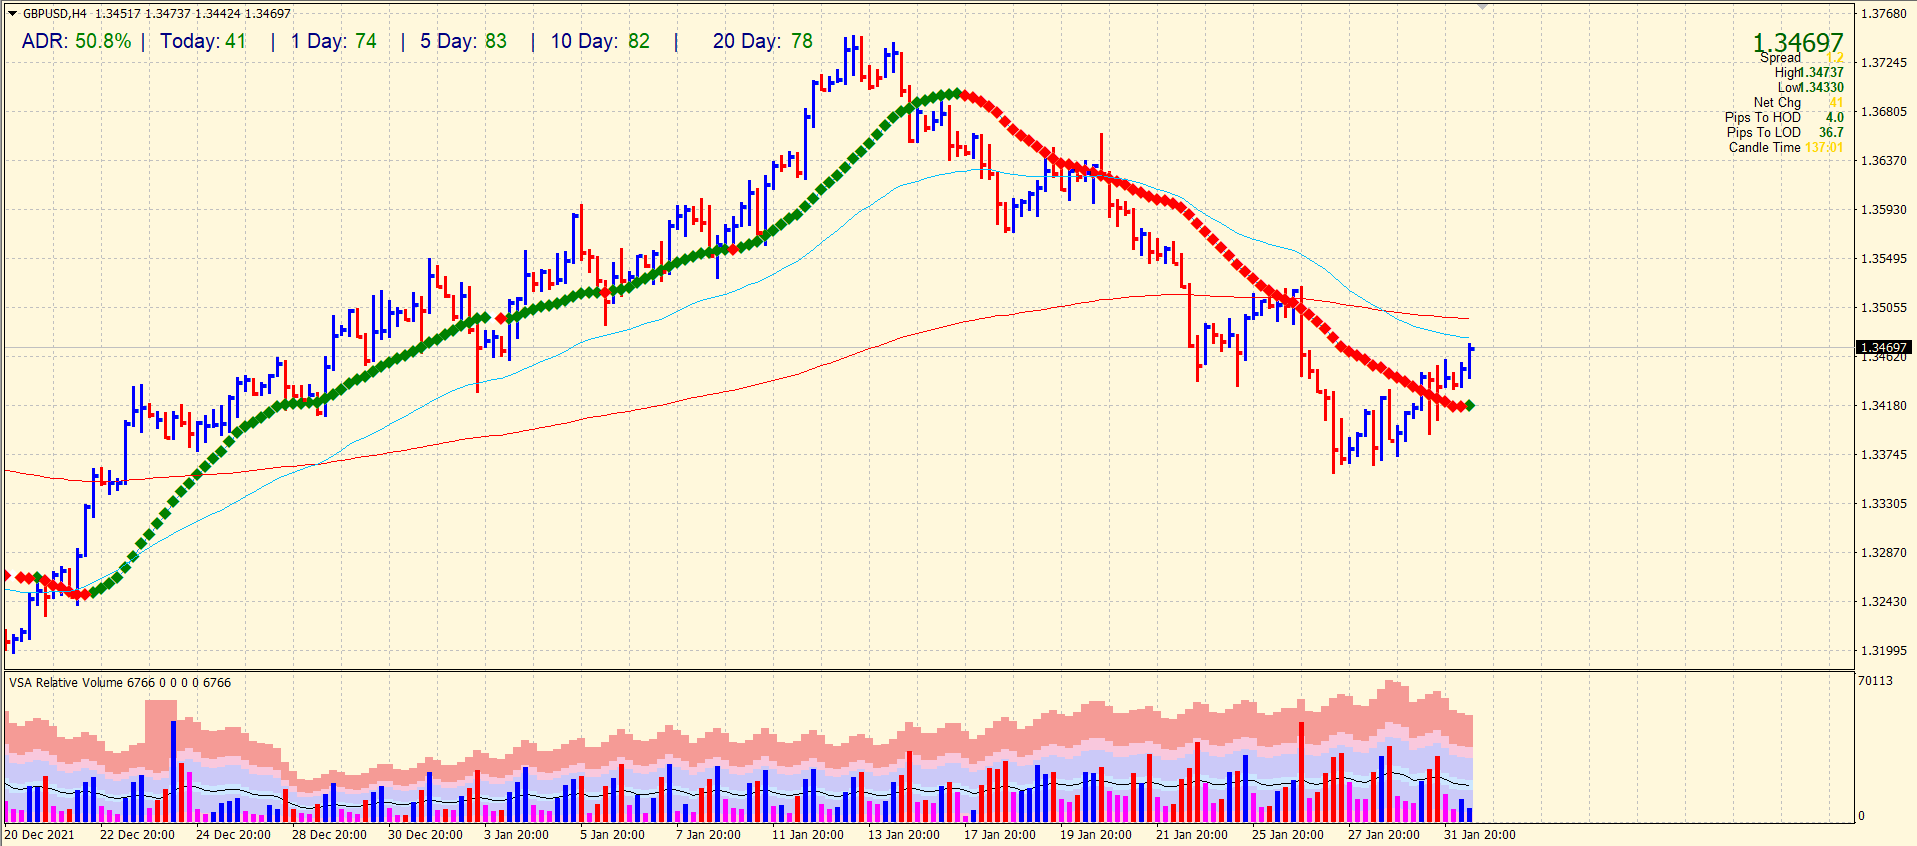Click the Candle Time 137:01 row
The height and width of the screenshot is (846, 1917).
(1786, 147)
